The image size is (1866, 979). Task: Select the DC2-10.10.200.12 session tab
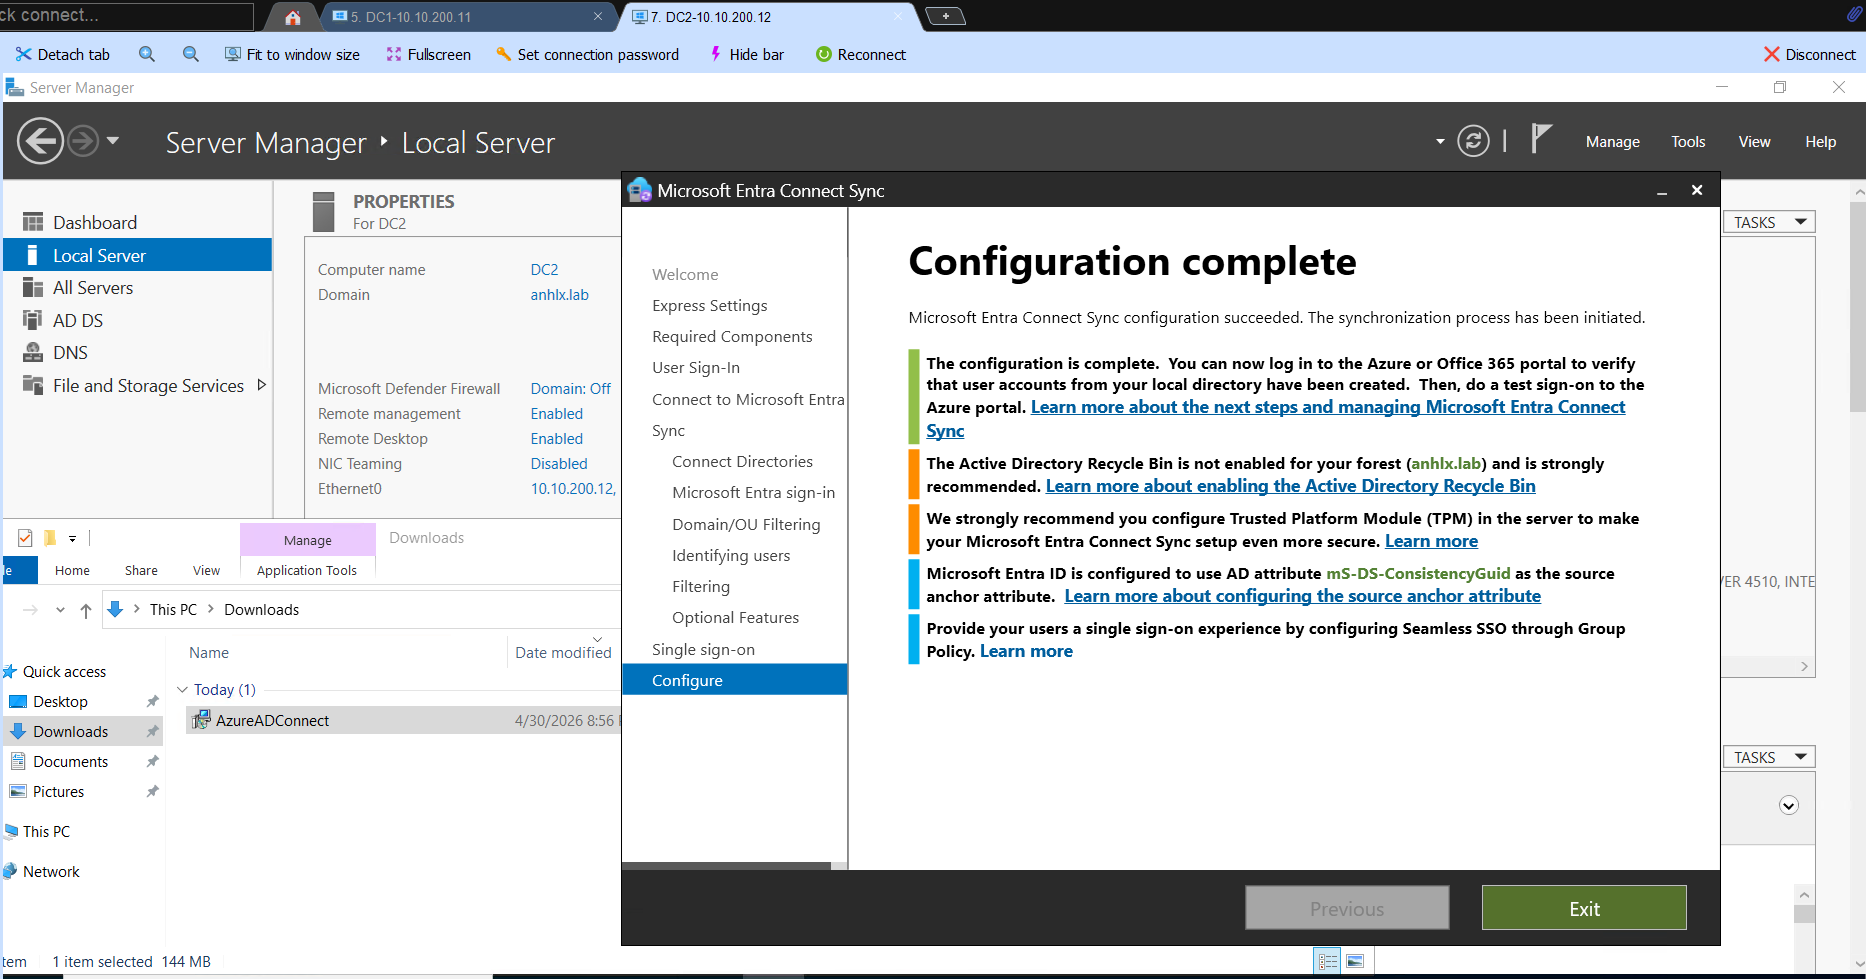765,17
